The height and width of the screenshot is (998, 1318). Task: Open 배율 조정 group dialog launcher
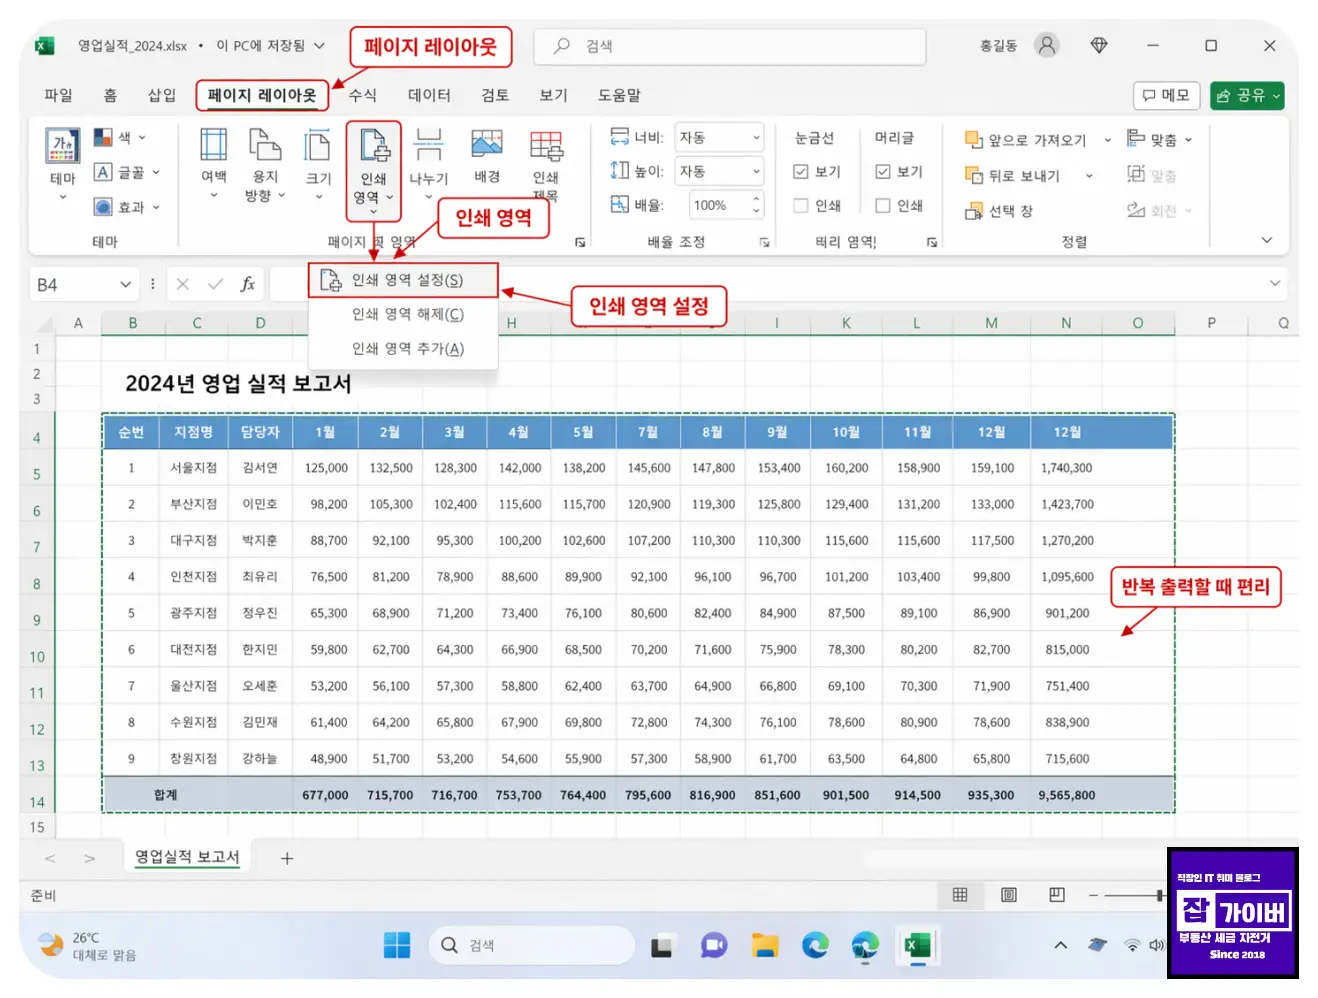(764, 242)
